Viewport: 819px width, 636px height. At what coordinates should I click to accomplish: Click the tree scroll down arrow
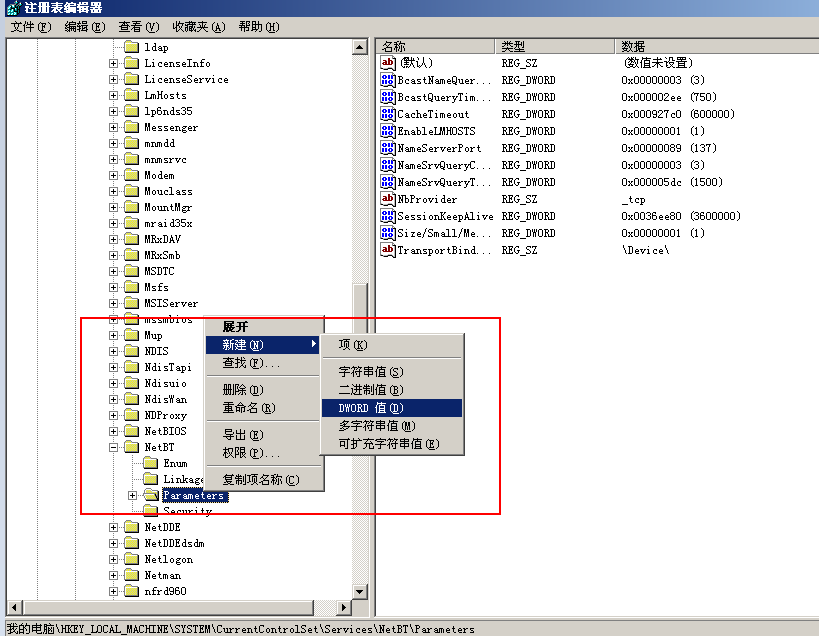point(360,592)
